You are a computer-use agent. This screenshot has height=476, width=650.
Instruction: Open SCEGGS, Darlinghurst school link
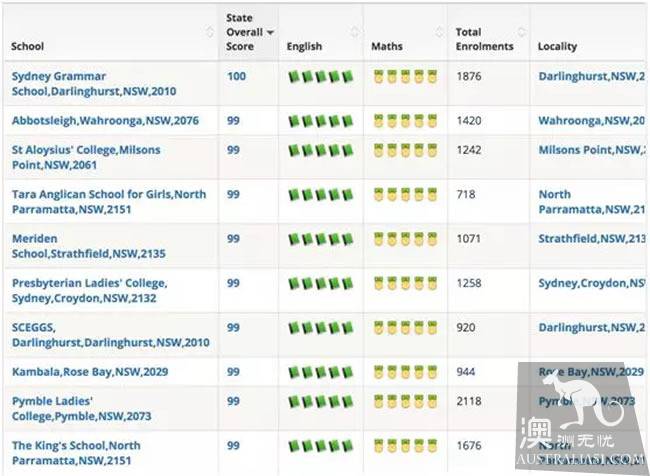point(111,335)
